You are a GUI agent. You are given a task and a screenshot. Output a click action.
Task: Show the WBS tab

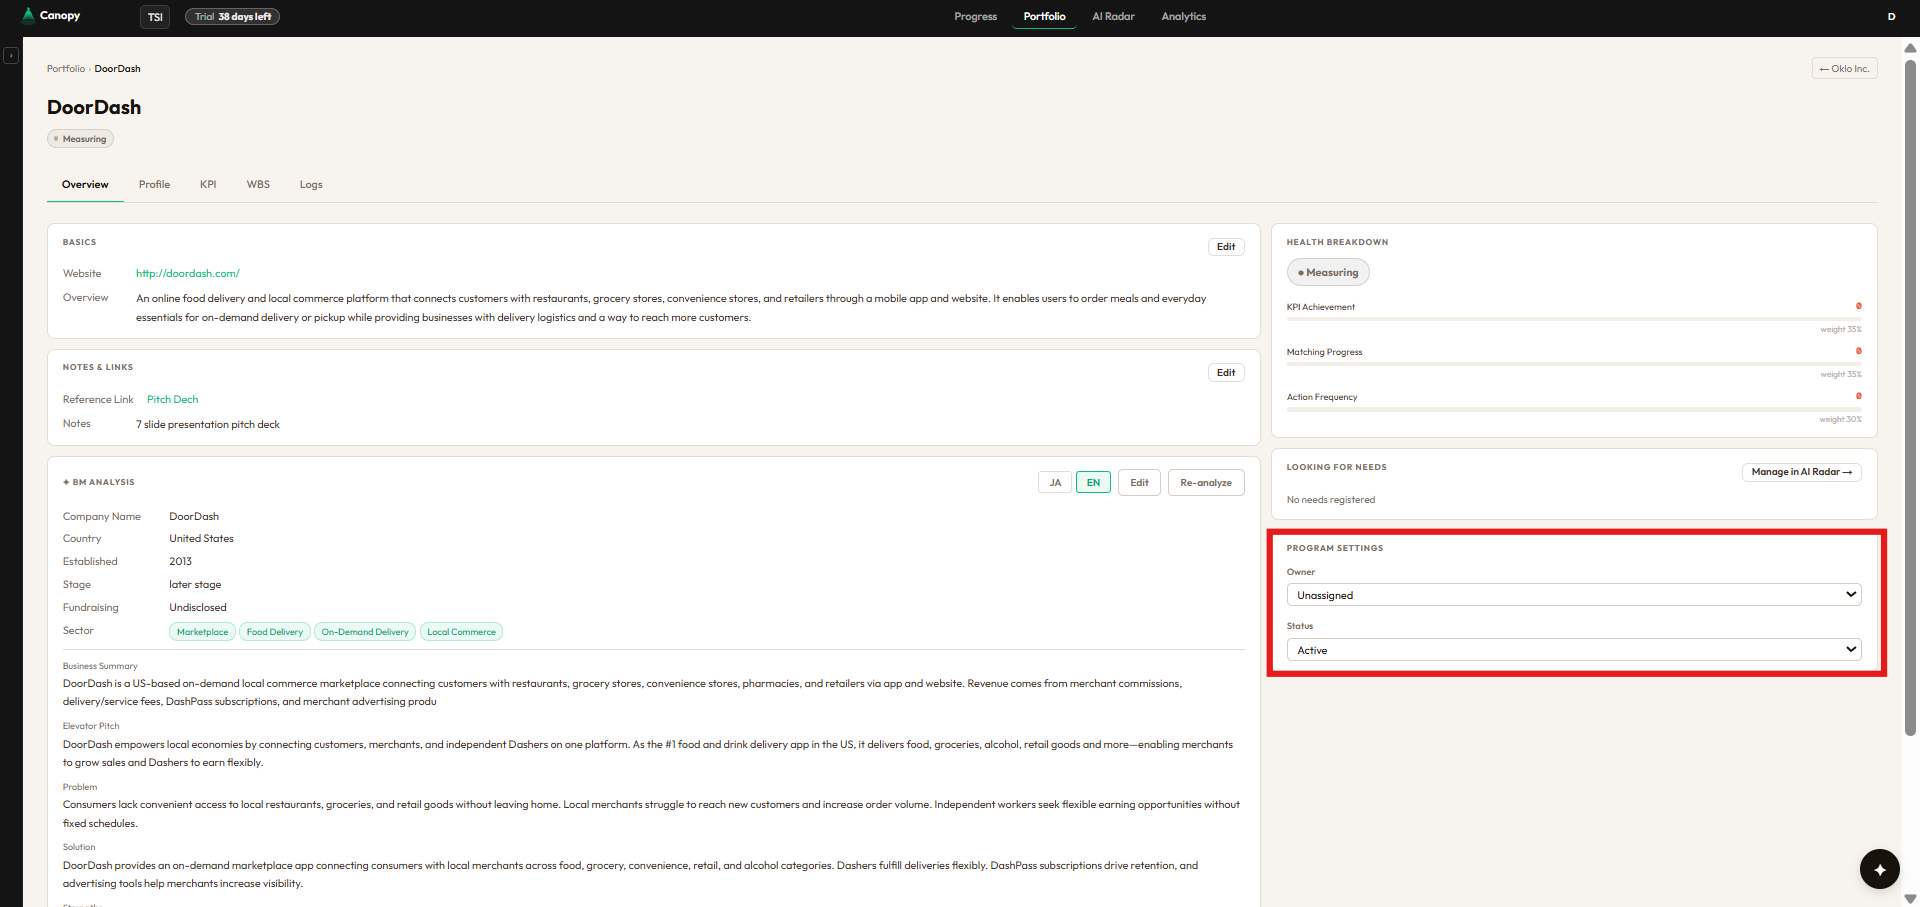(x=258, y=185)
